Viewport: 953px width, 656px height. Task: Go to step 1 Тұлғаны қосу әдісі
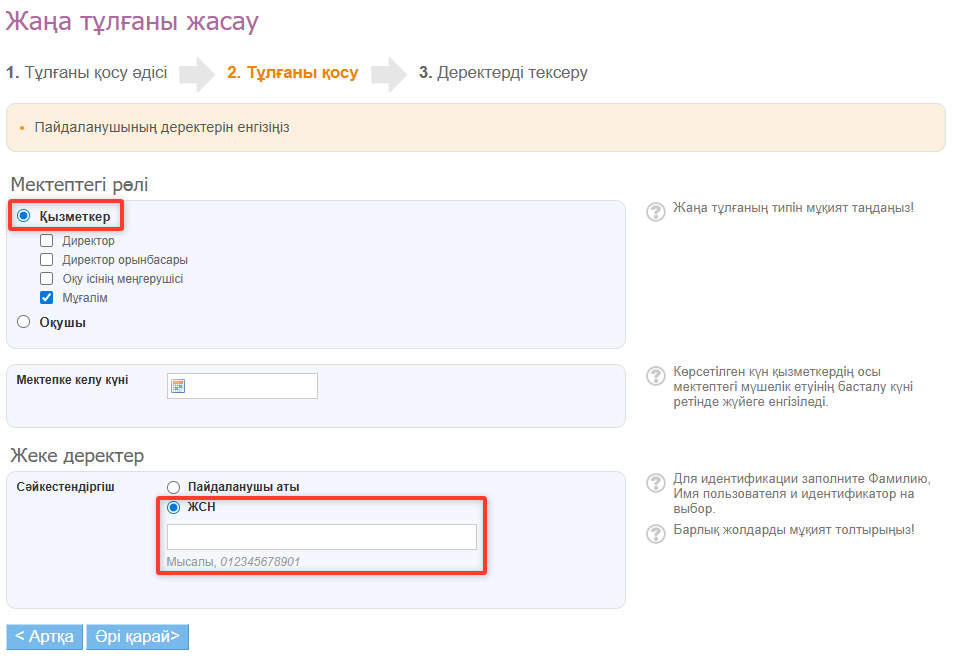click(x=87, y=73)
